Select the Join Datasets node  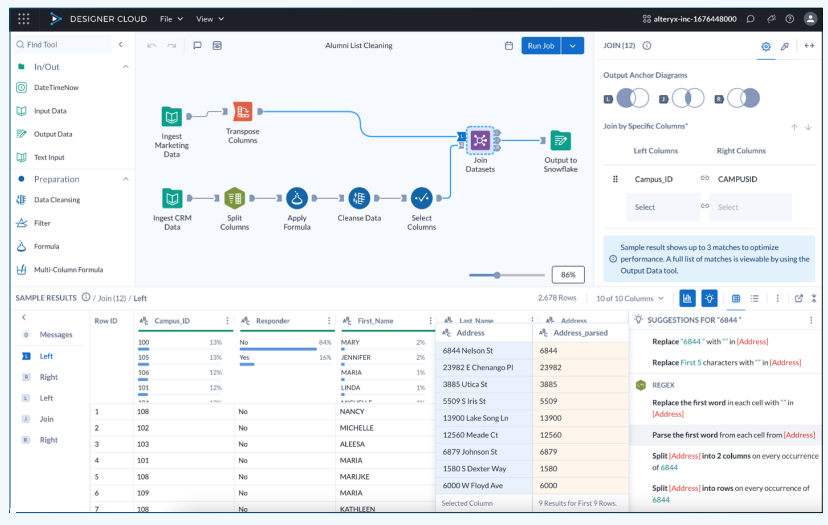coord(480,140)
